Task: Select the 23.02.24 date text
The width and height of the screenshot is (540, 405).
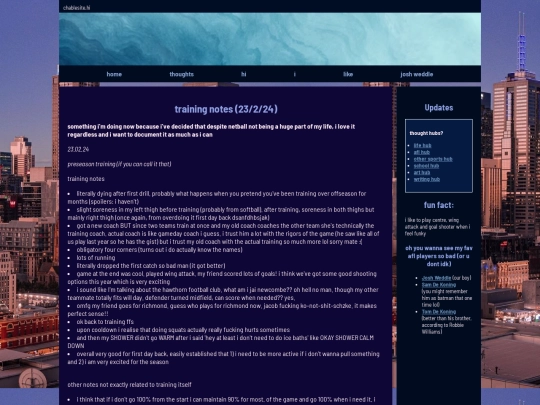Action: point(78,149)
